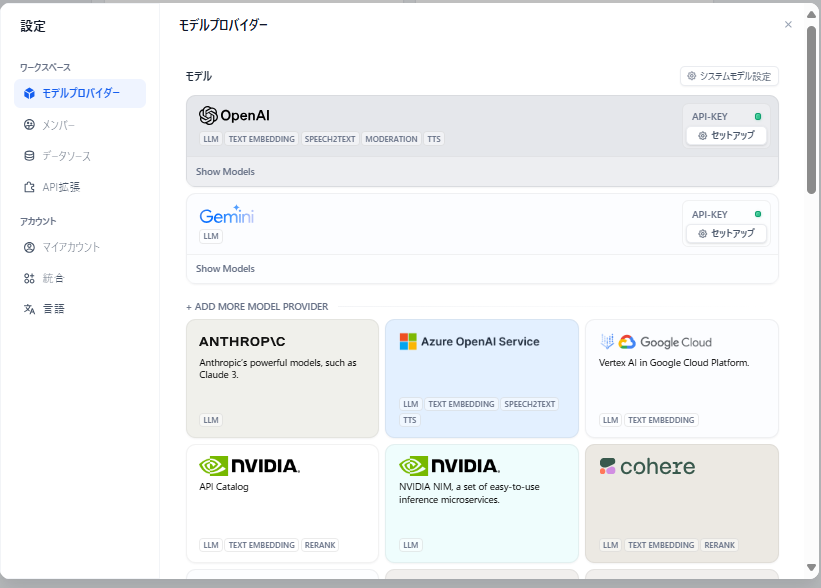Click the Gemini セットアップ button

pos(726,234)
